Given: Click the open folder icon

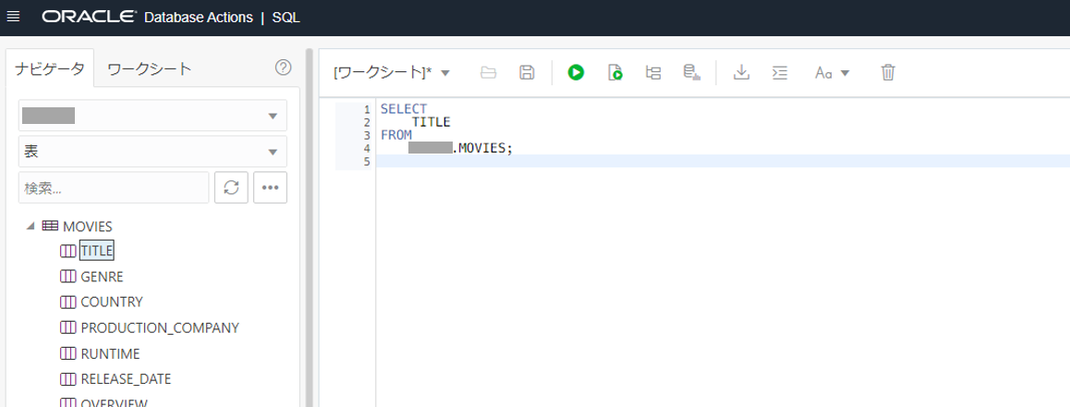Looking at the screenshot, I should click(x=488, y=72).
